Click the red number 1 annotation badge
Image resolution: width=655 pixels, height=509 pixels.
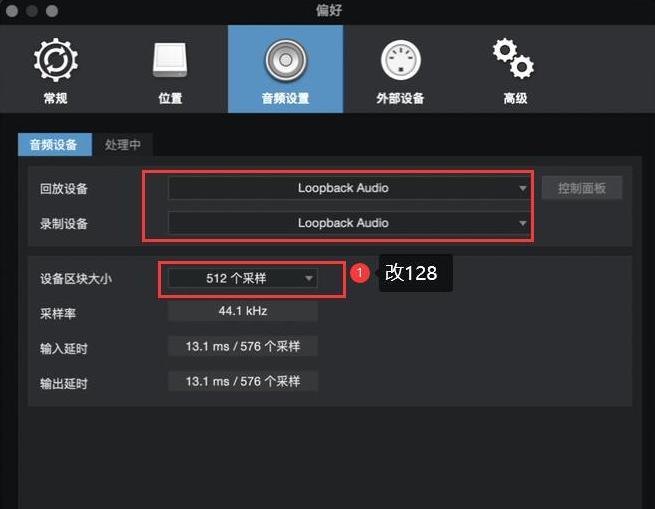click(360, 273)
